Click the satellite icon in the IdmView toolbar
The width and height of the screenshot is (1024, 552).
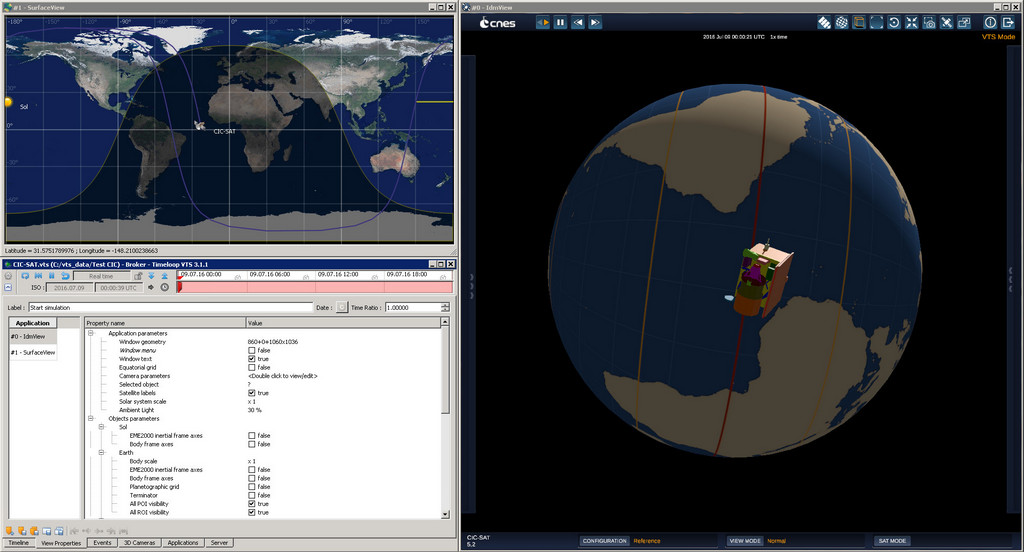coord(824,22)
